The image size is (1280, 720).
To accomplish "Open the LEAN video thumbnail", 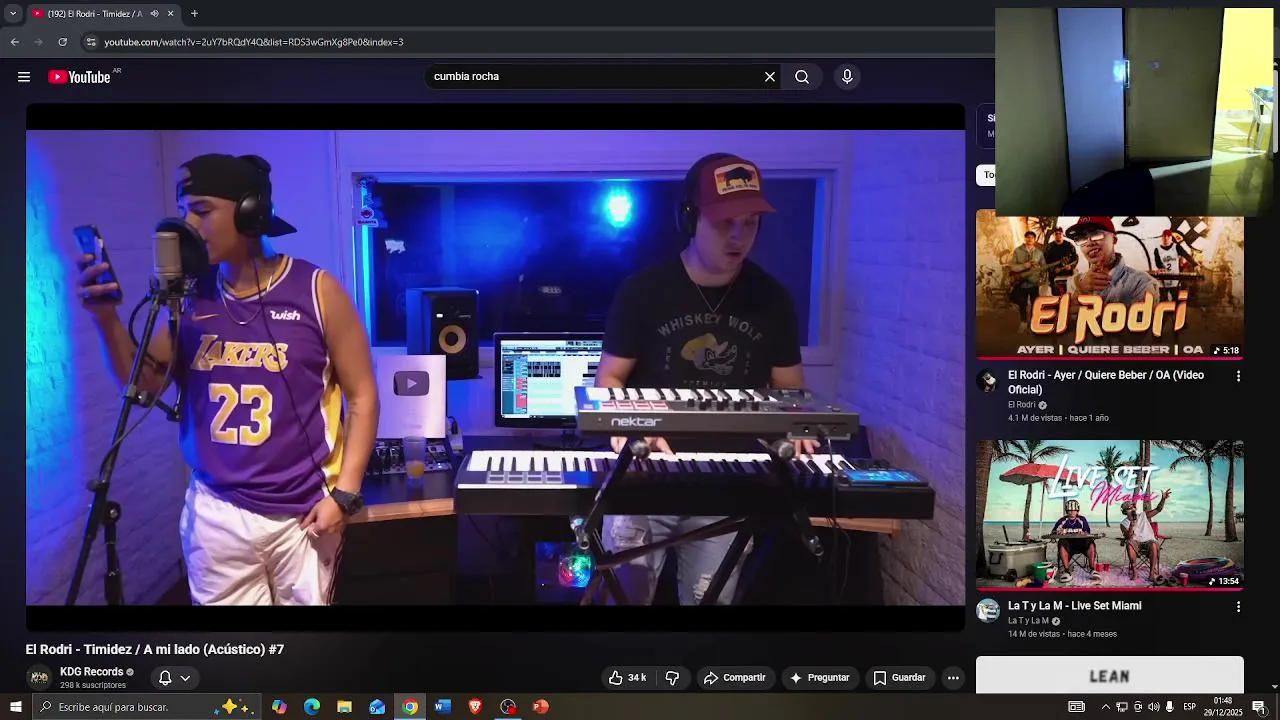I will coord(1110,675).
